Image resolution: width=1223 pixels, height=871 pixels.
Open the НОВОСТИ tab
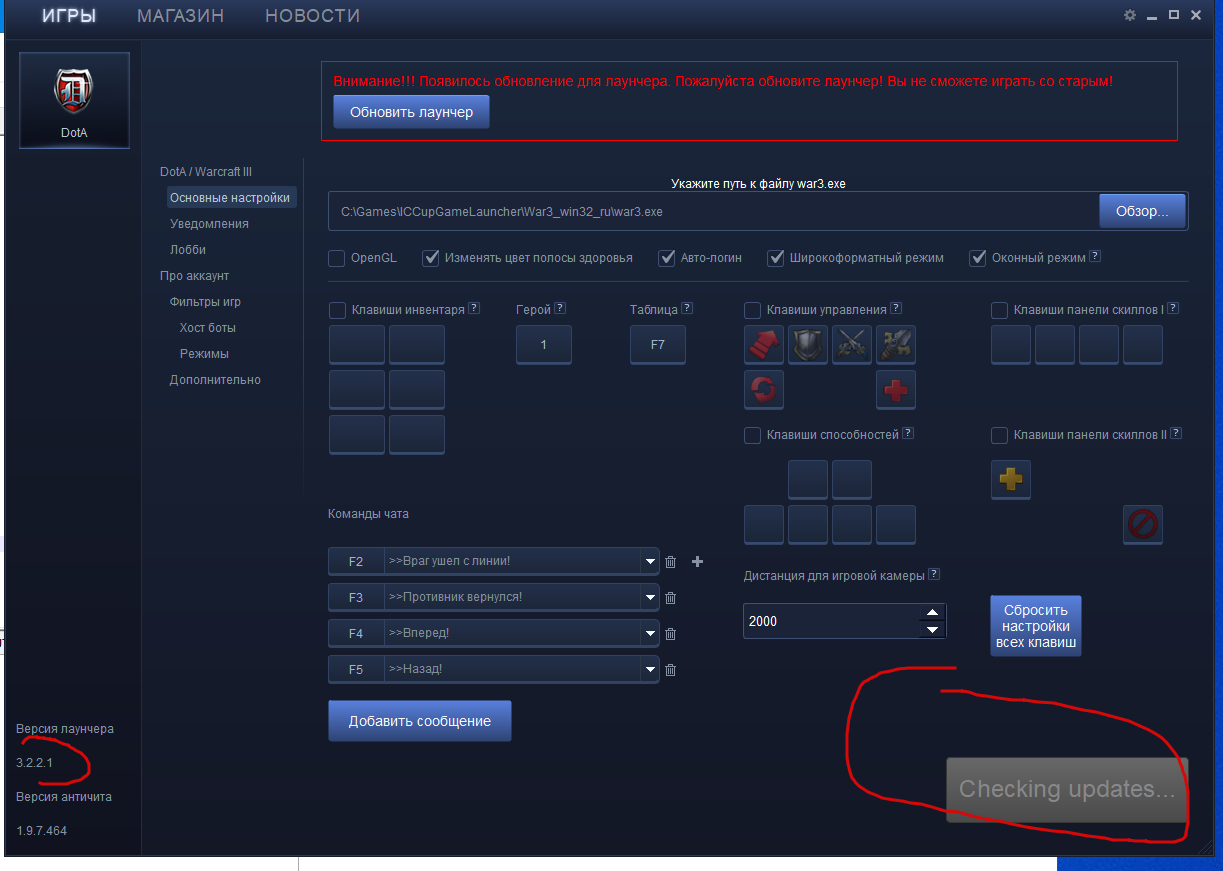click(312, 16)
